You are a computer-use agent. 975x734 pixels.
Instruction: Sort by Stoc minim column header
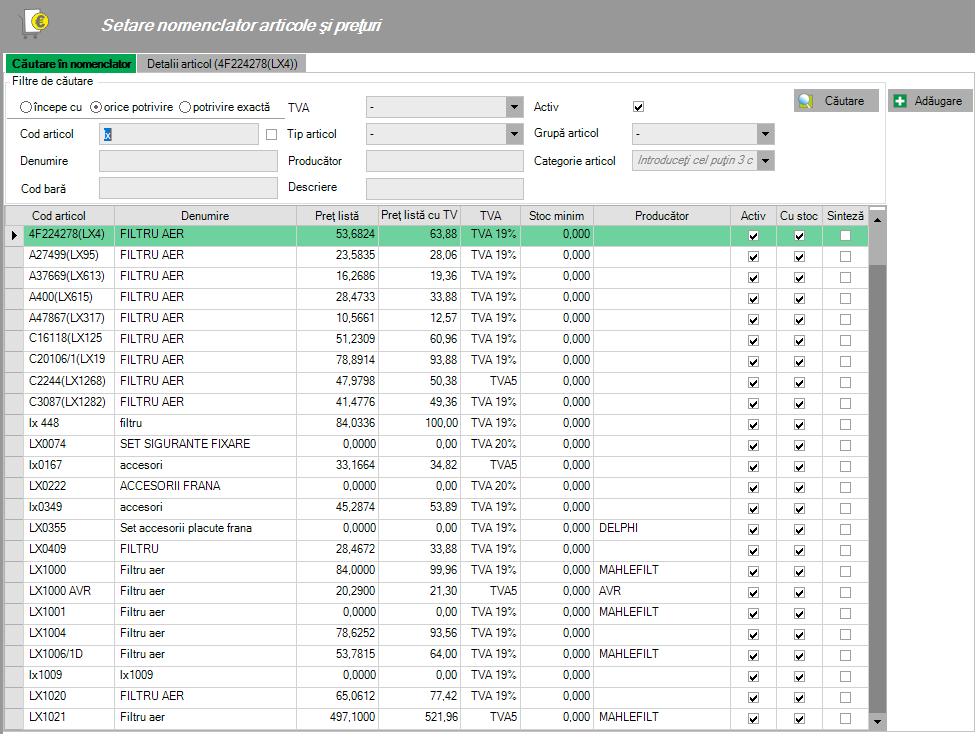click(557, 216)
